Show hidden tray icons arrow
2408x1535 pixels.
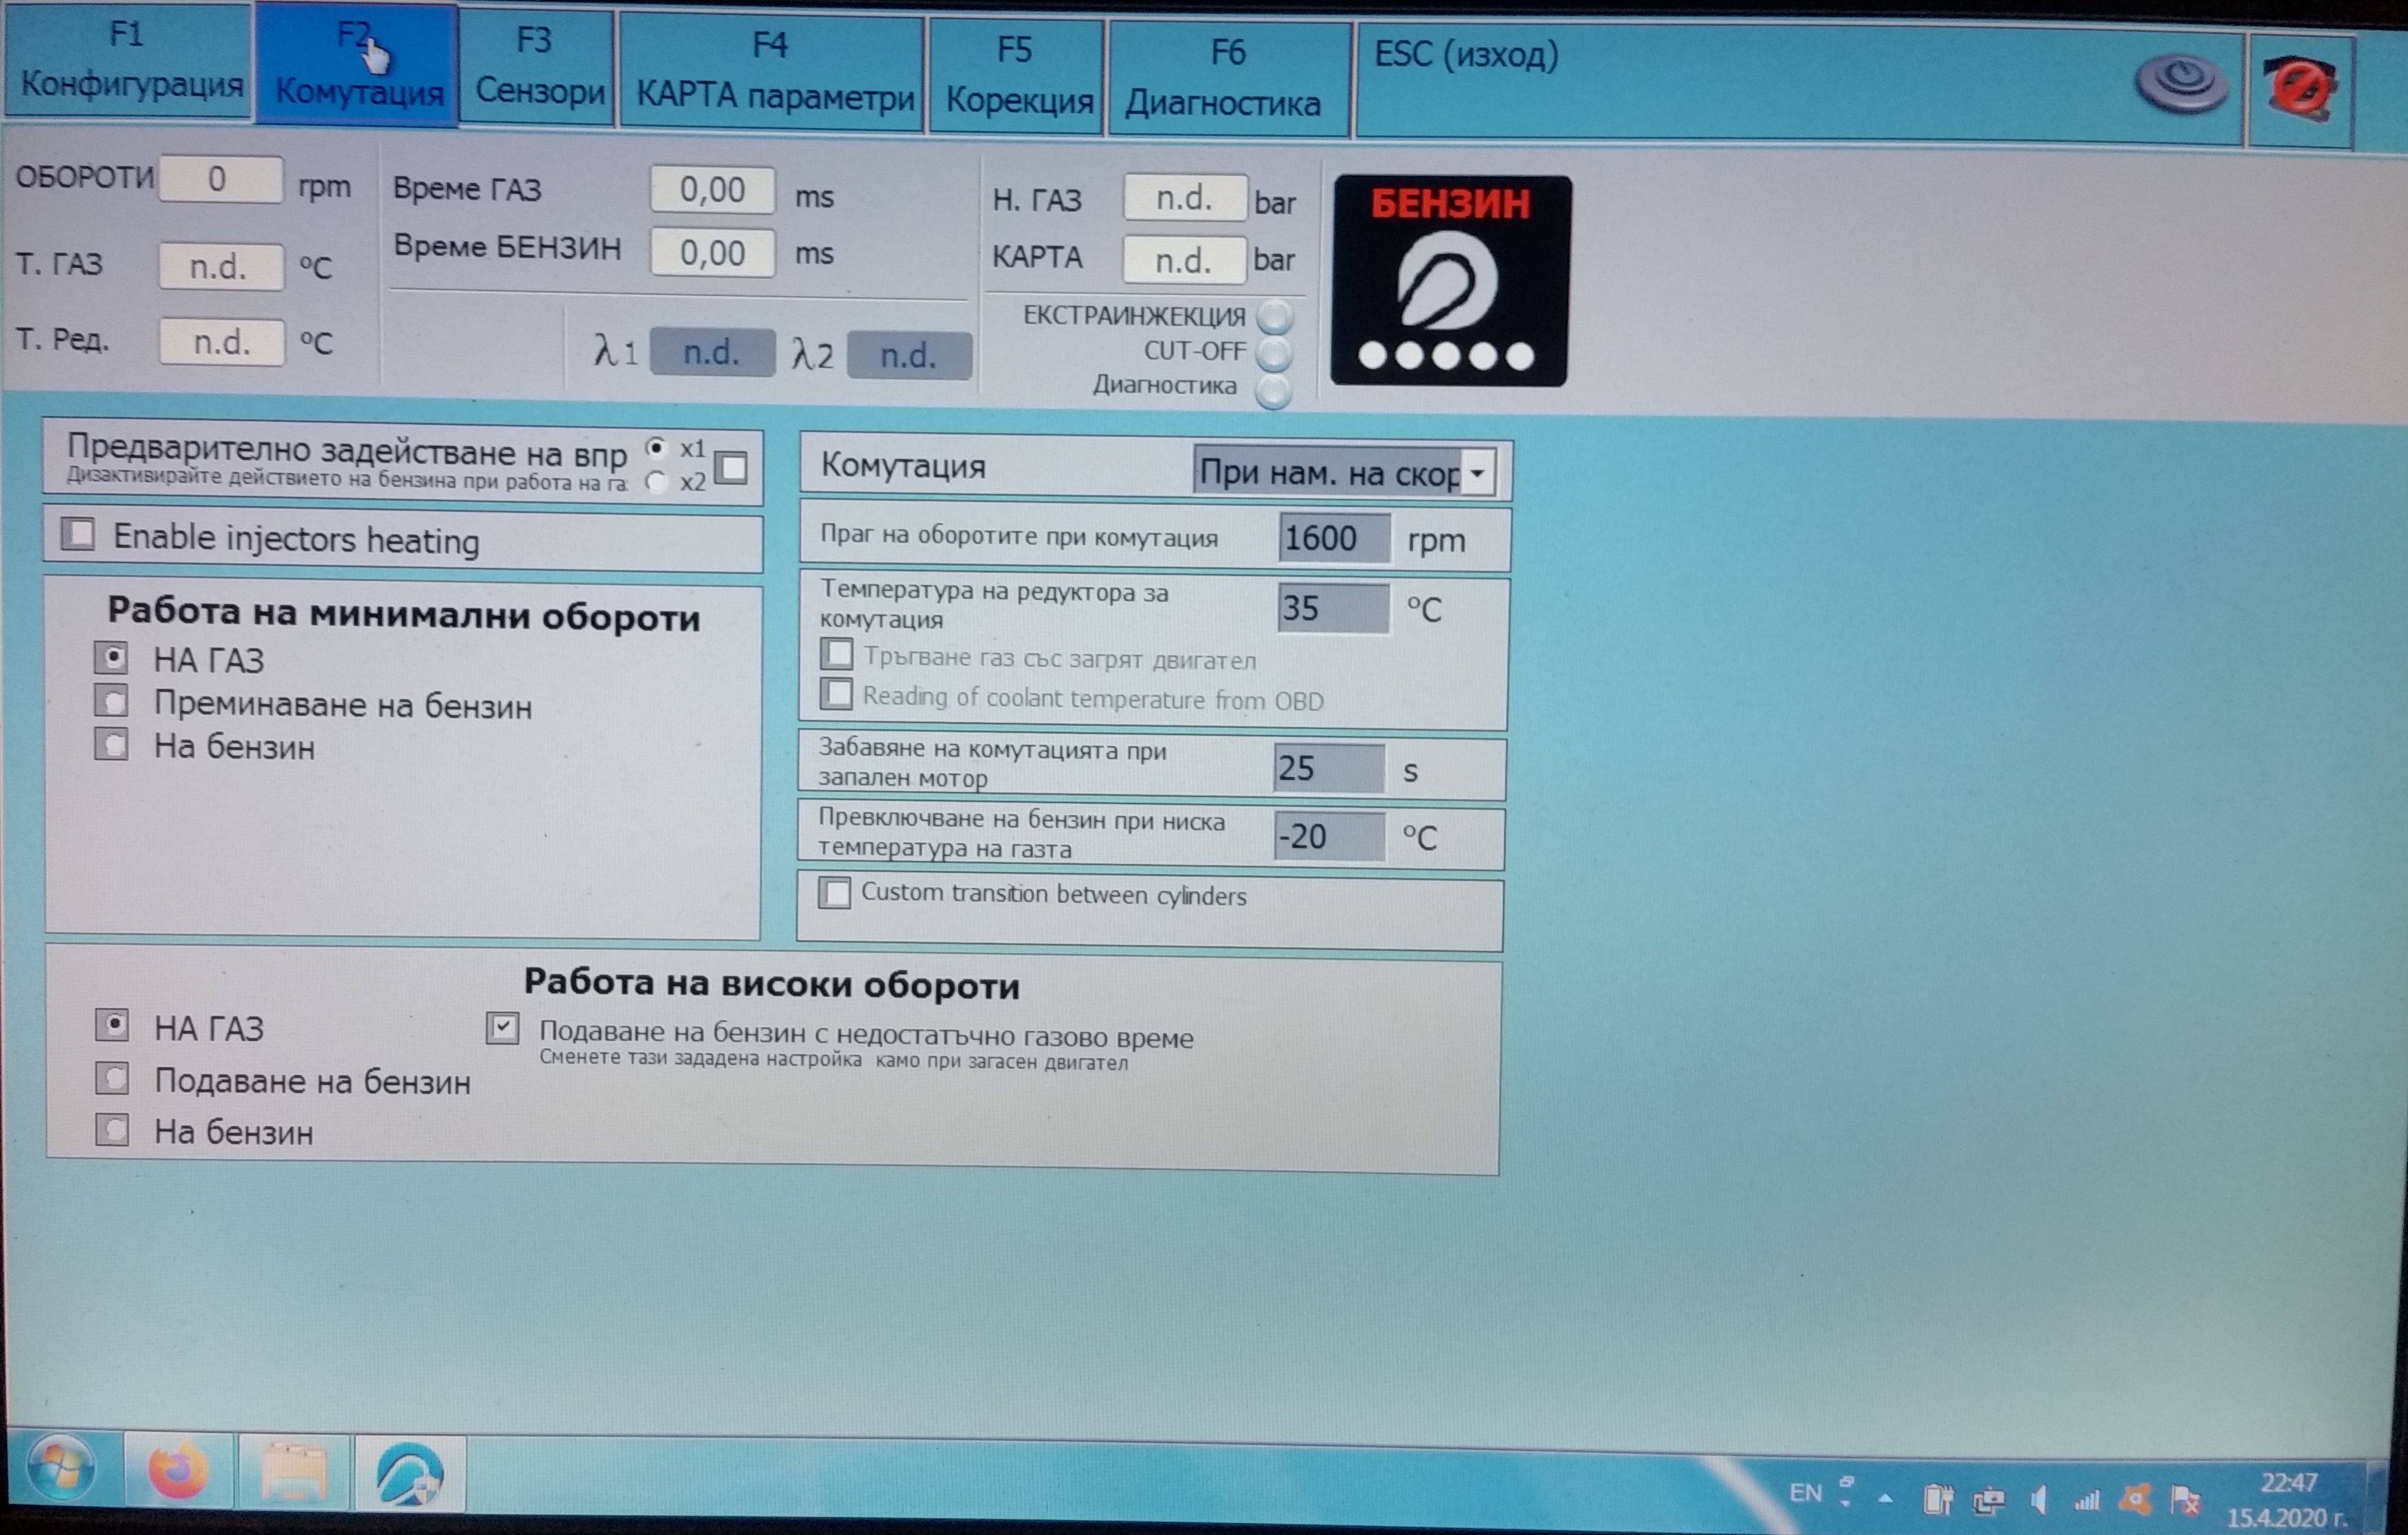(x=1885, y=1498)
